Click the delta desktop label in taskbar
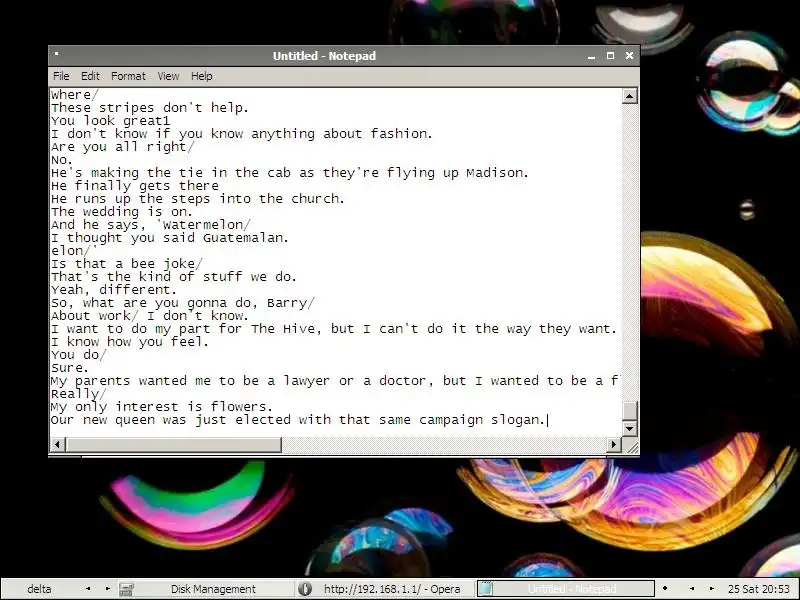 [39, 589]
